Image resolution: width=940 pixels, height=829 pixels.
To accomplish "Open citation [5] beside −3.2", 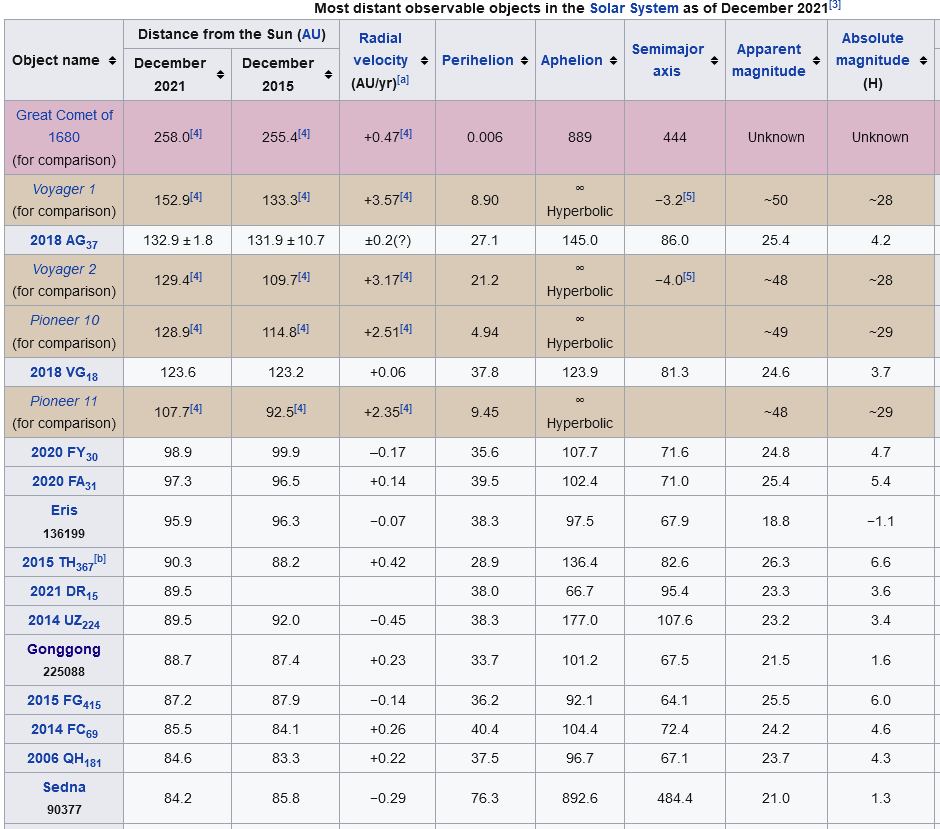I will [689, 197].
